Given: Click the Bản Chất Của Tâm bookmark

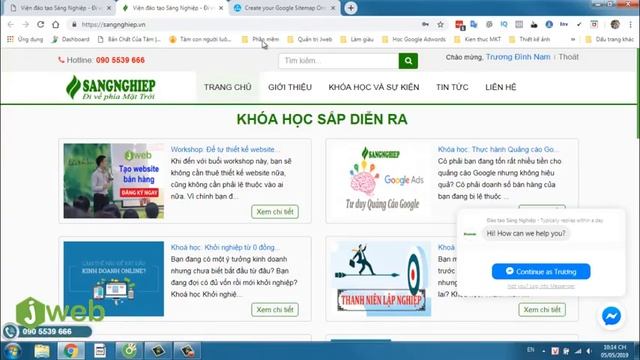Looking at the screenshot, I should [x=130, y=40].
